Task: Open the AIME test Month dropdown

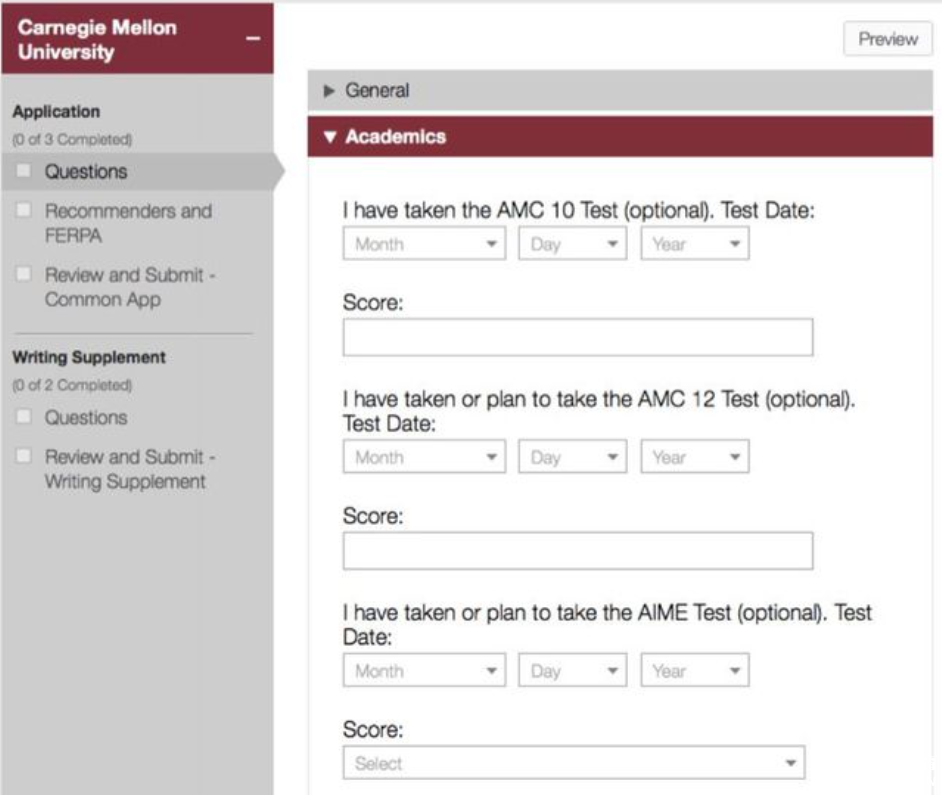Action: [424, 670]
